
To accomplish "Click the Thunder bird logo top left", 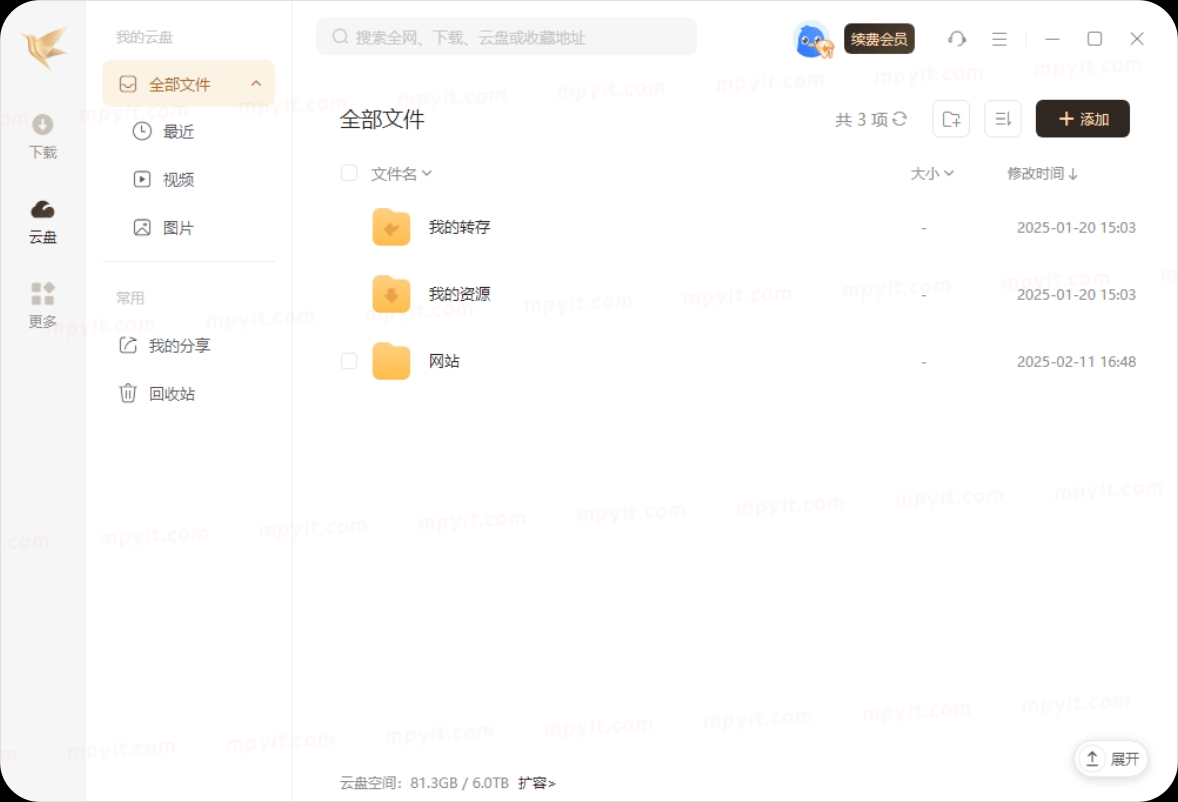I will point(43,46).
